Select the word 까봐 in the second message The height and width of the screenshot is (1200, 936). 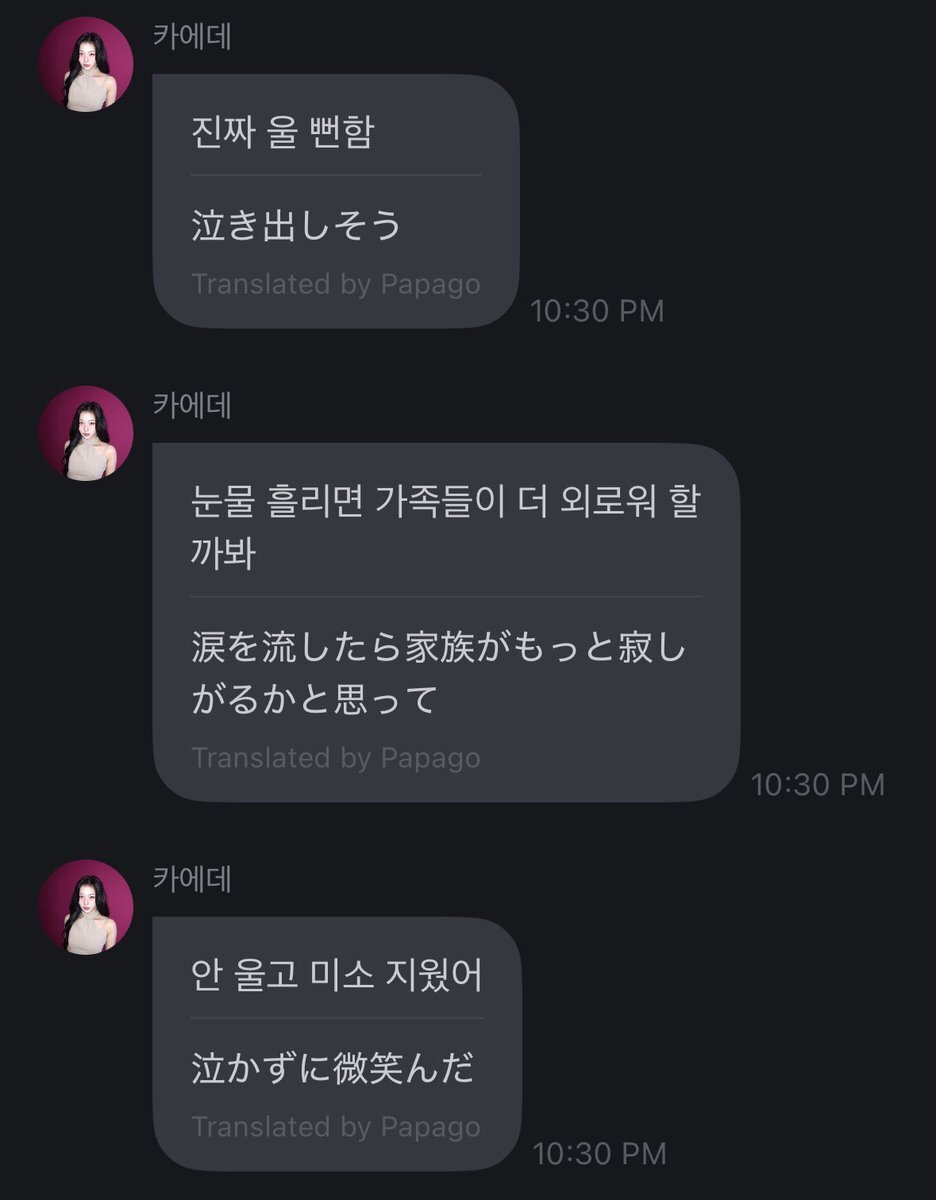(223, 553)
